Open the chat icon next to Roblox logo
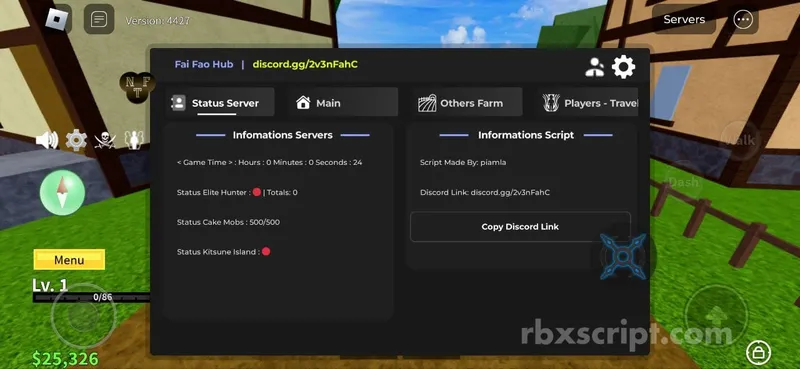The image size is (800, 369). [x=98, y=19]
